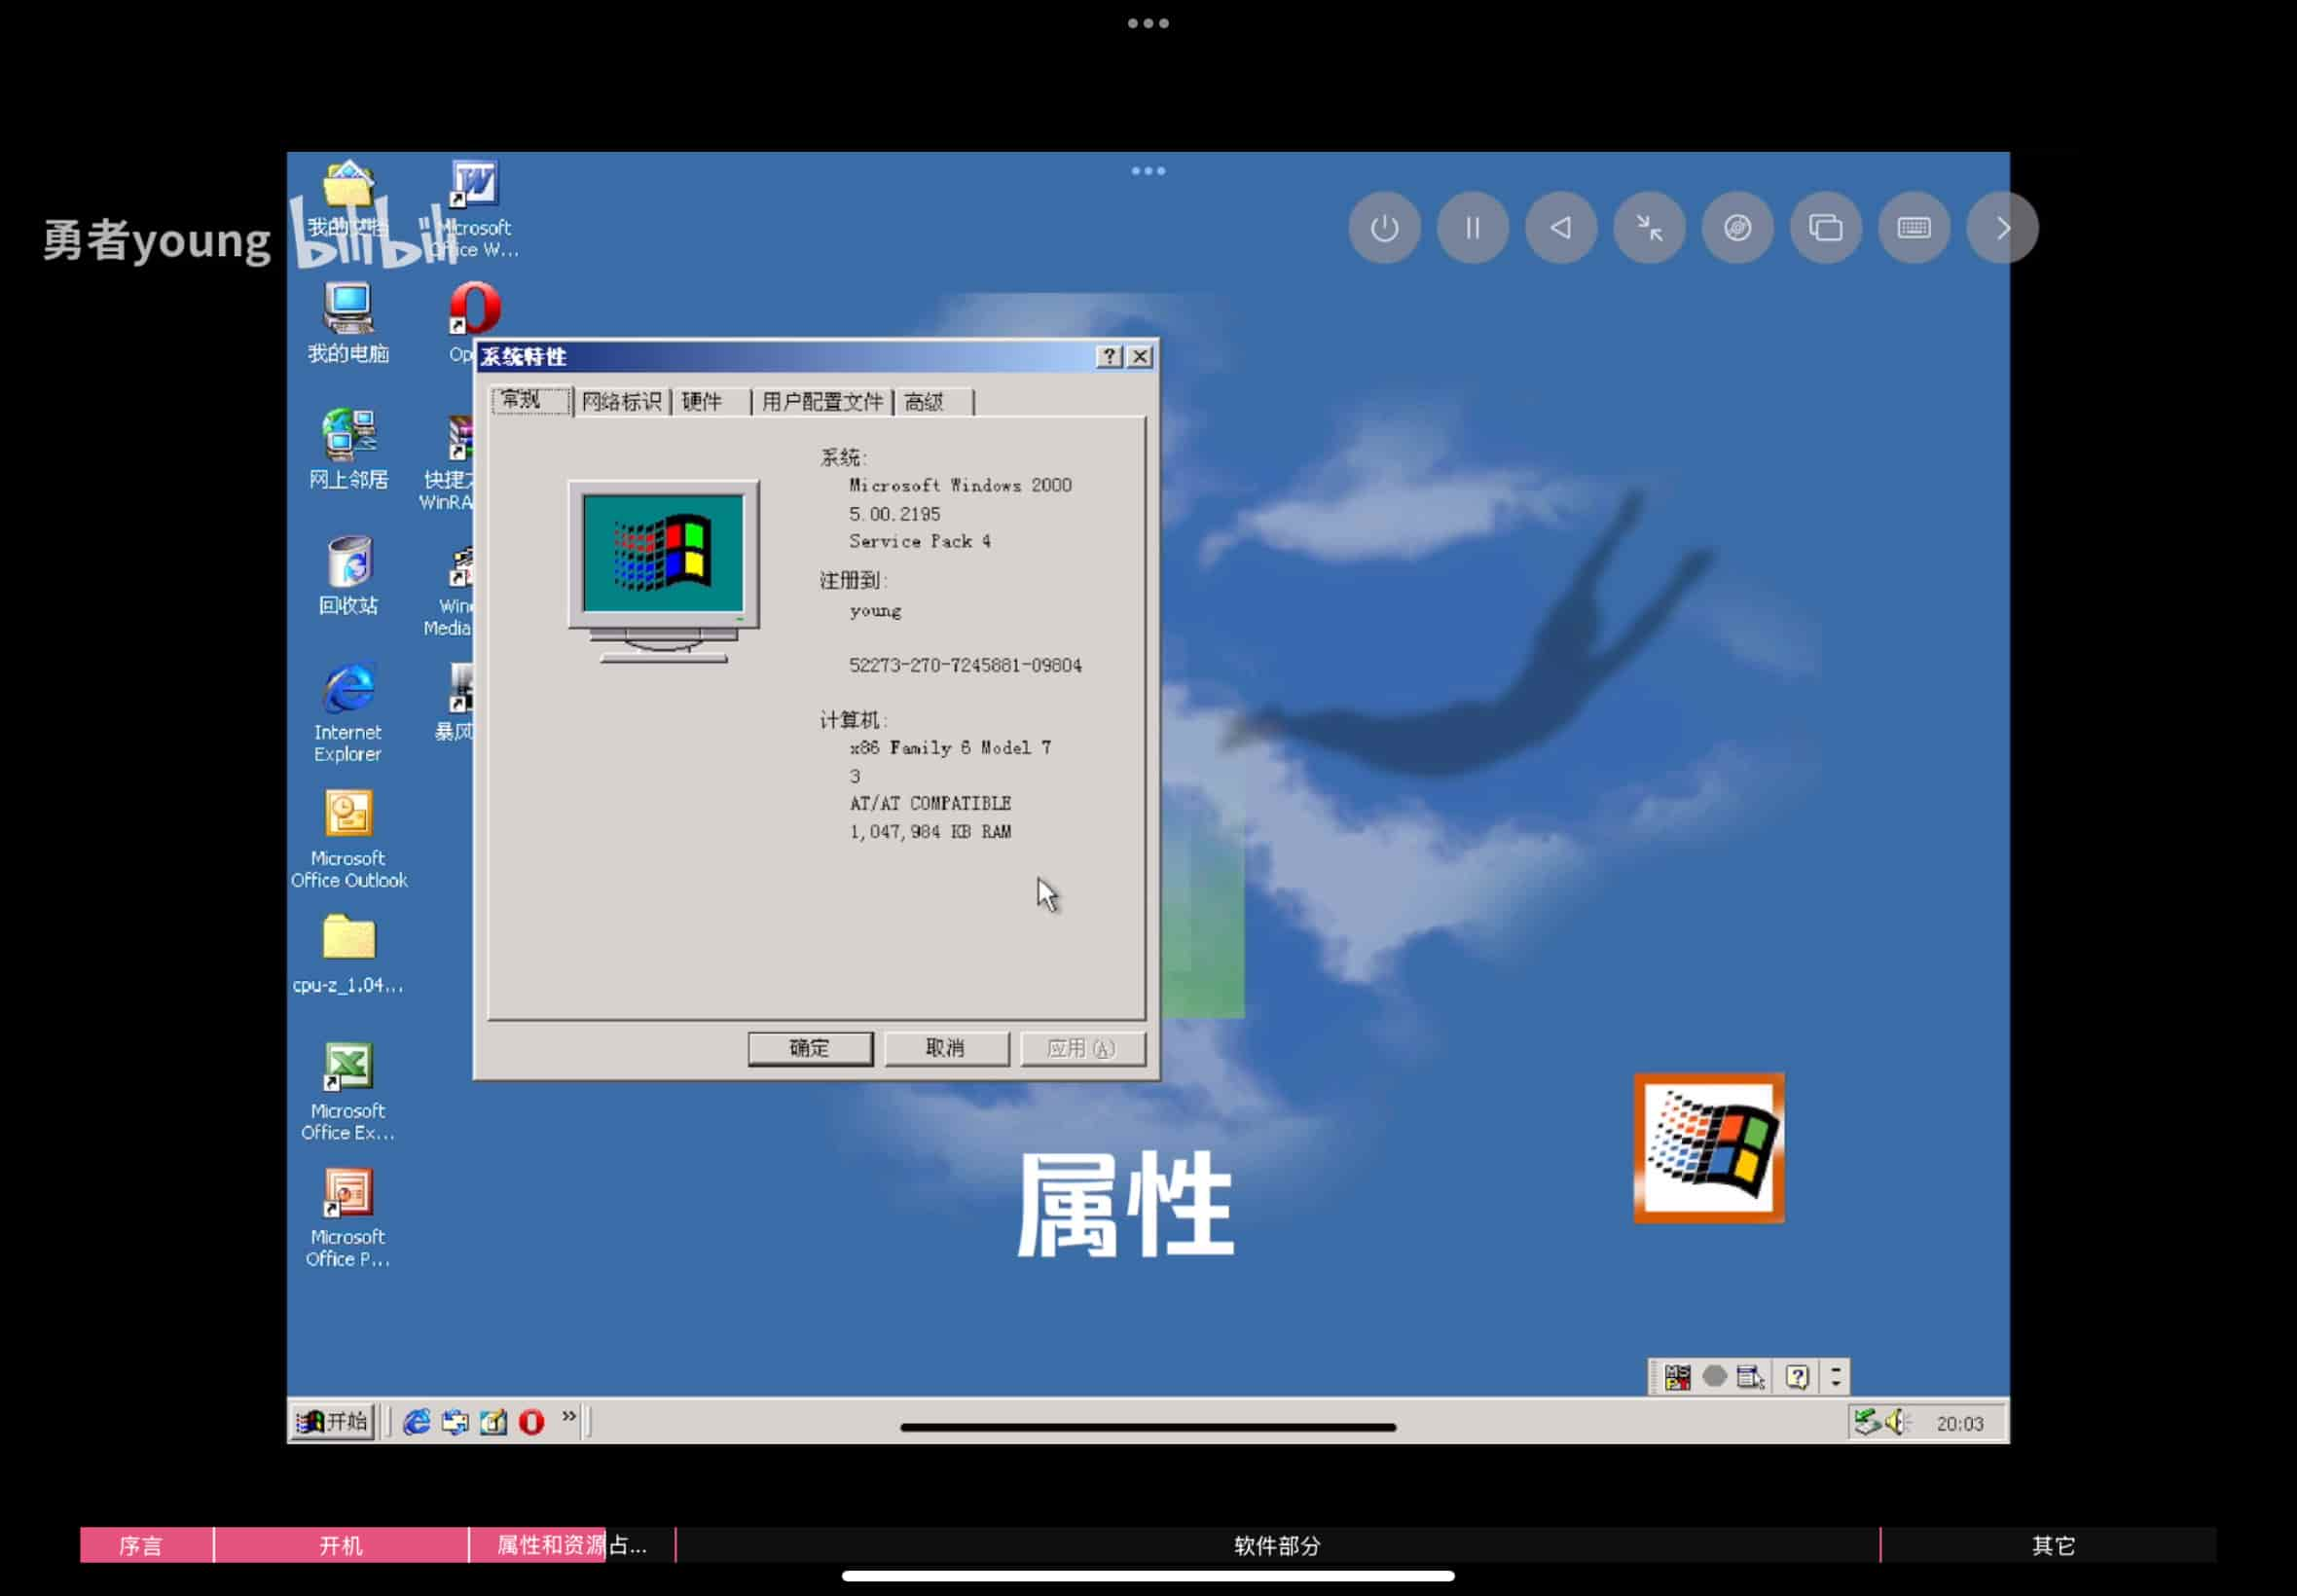Screen dimensions: 2297x1596
Task: Click the product ID 52273-270-7245881-09804
Action: coord(965,665)
